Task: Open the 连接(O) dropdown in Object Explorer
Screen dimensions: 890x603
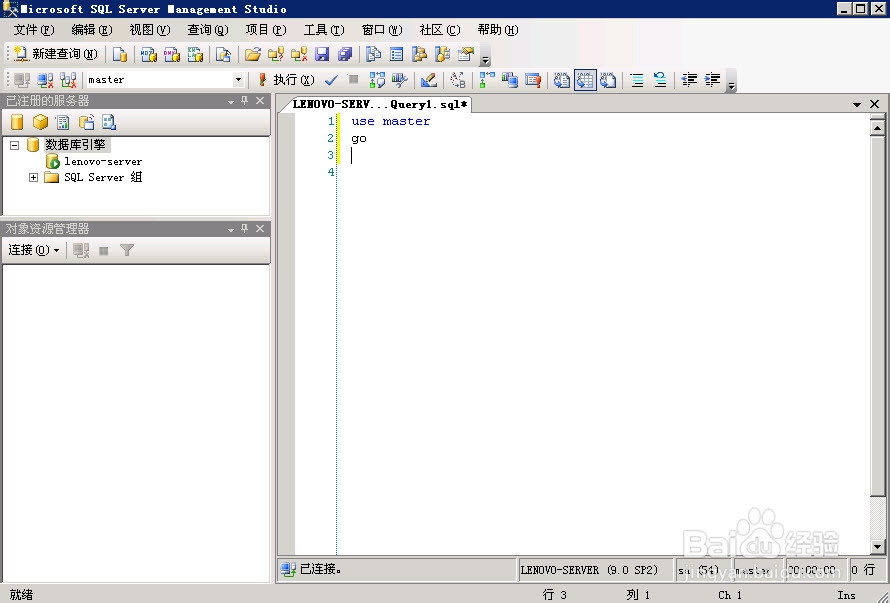Action: click(33, 250)
